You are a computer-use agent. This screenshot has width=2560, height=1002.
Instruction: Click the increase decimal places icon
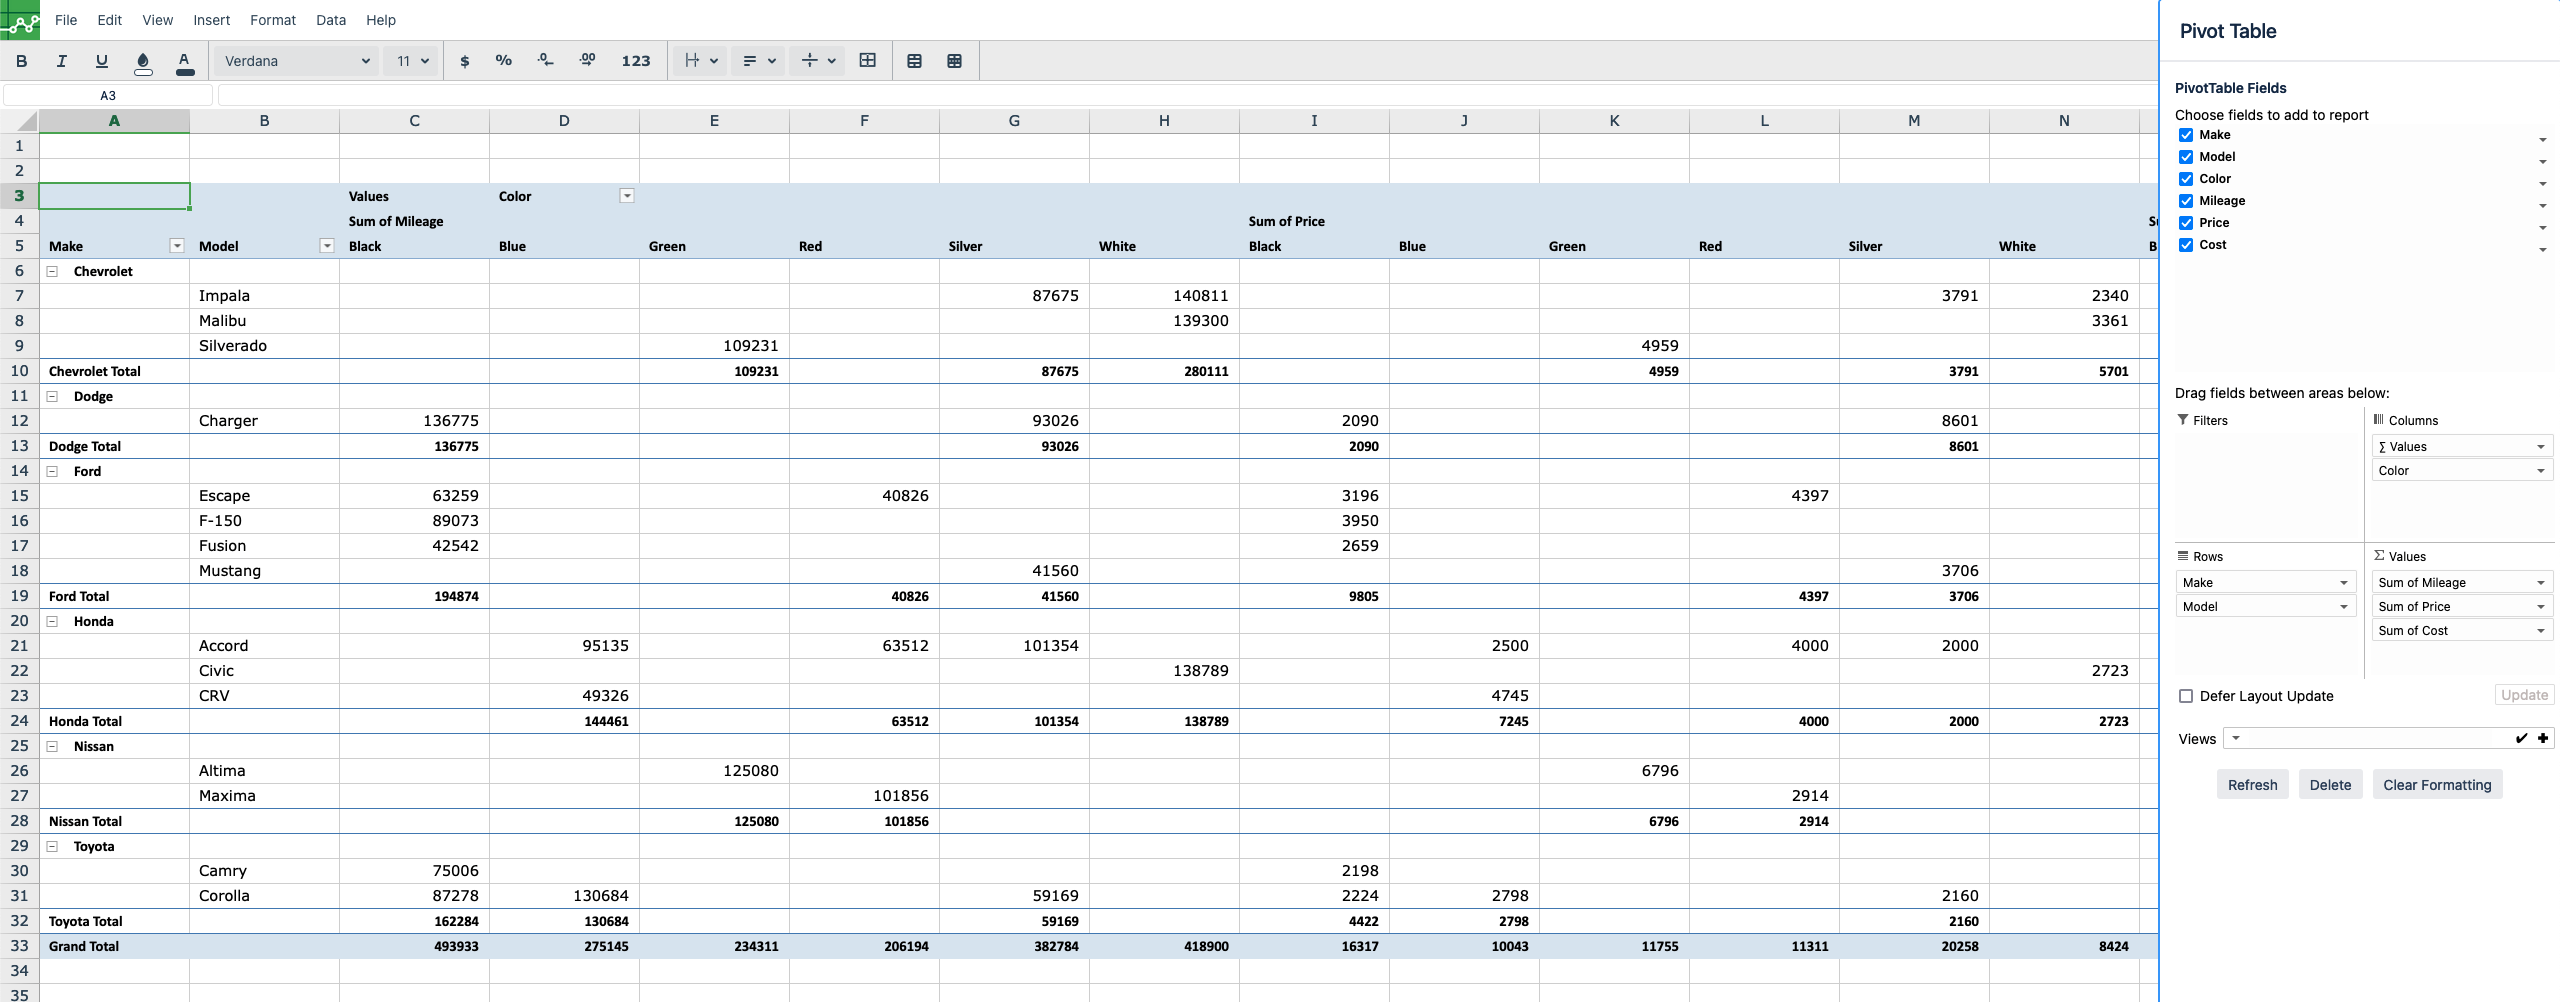pyautogui.click(x=587, y=61)
